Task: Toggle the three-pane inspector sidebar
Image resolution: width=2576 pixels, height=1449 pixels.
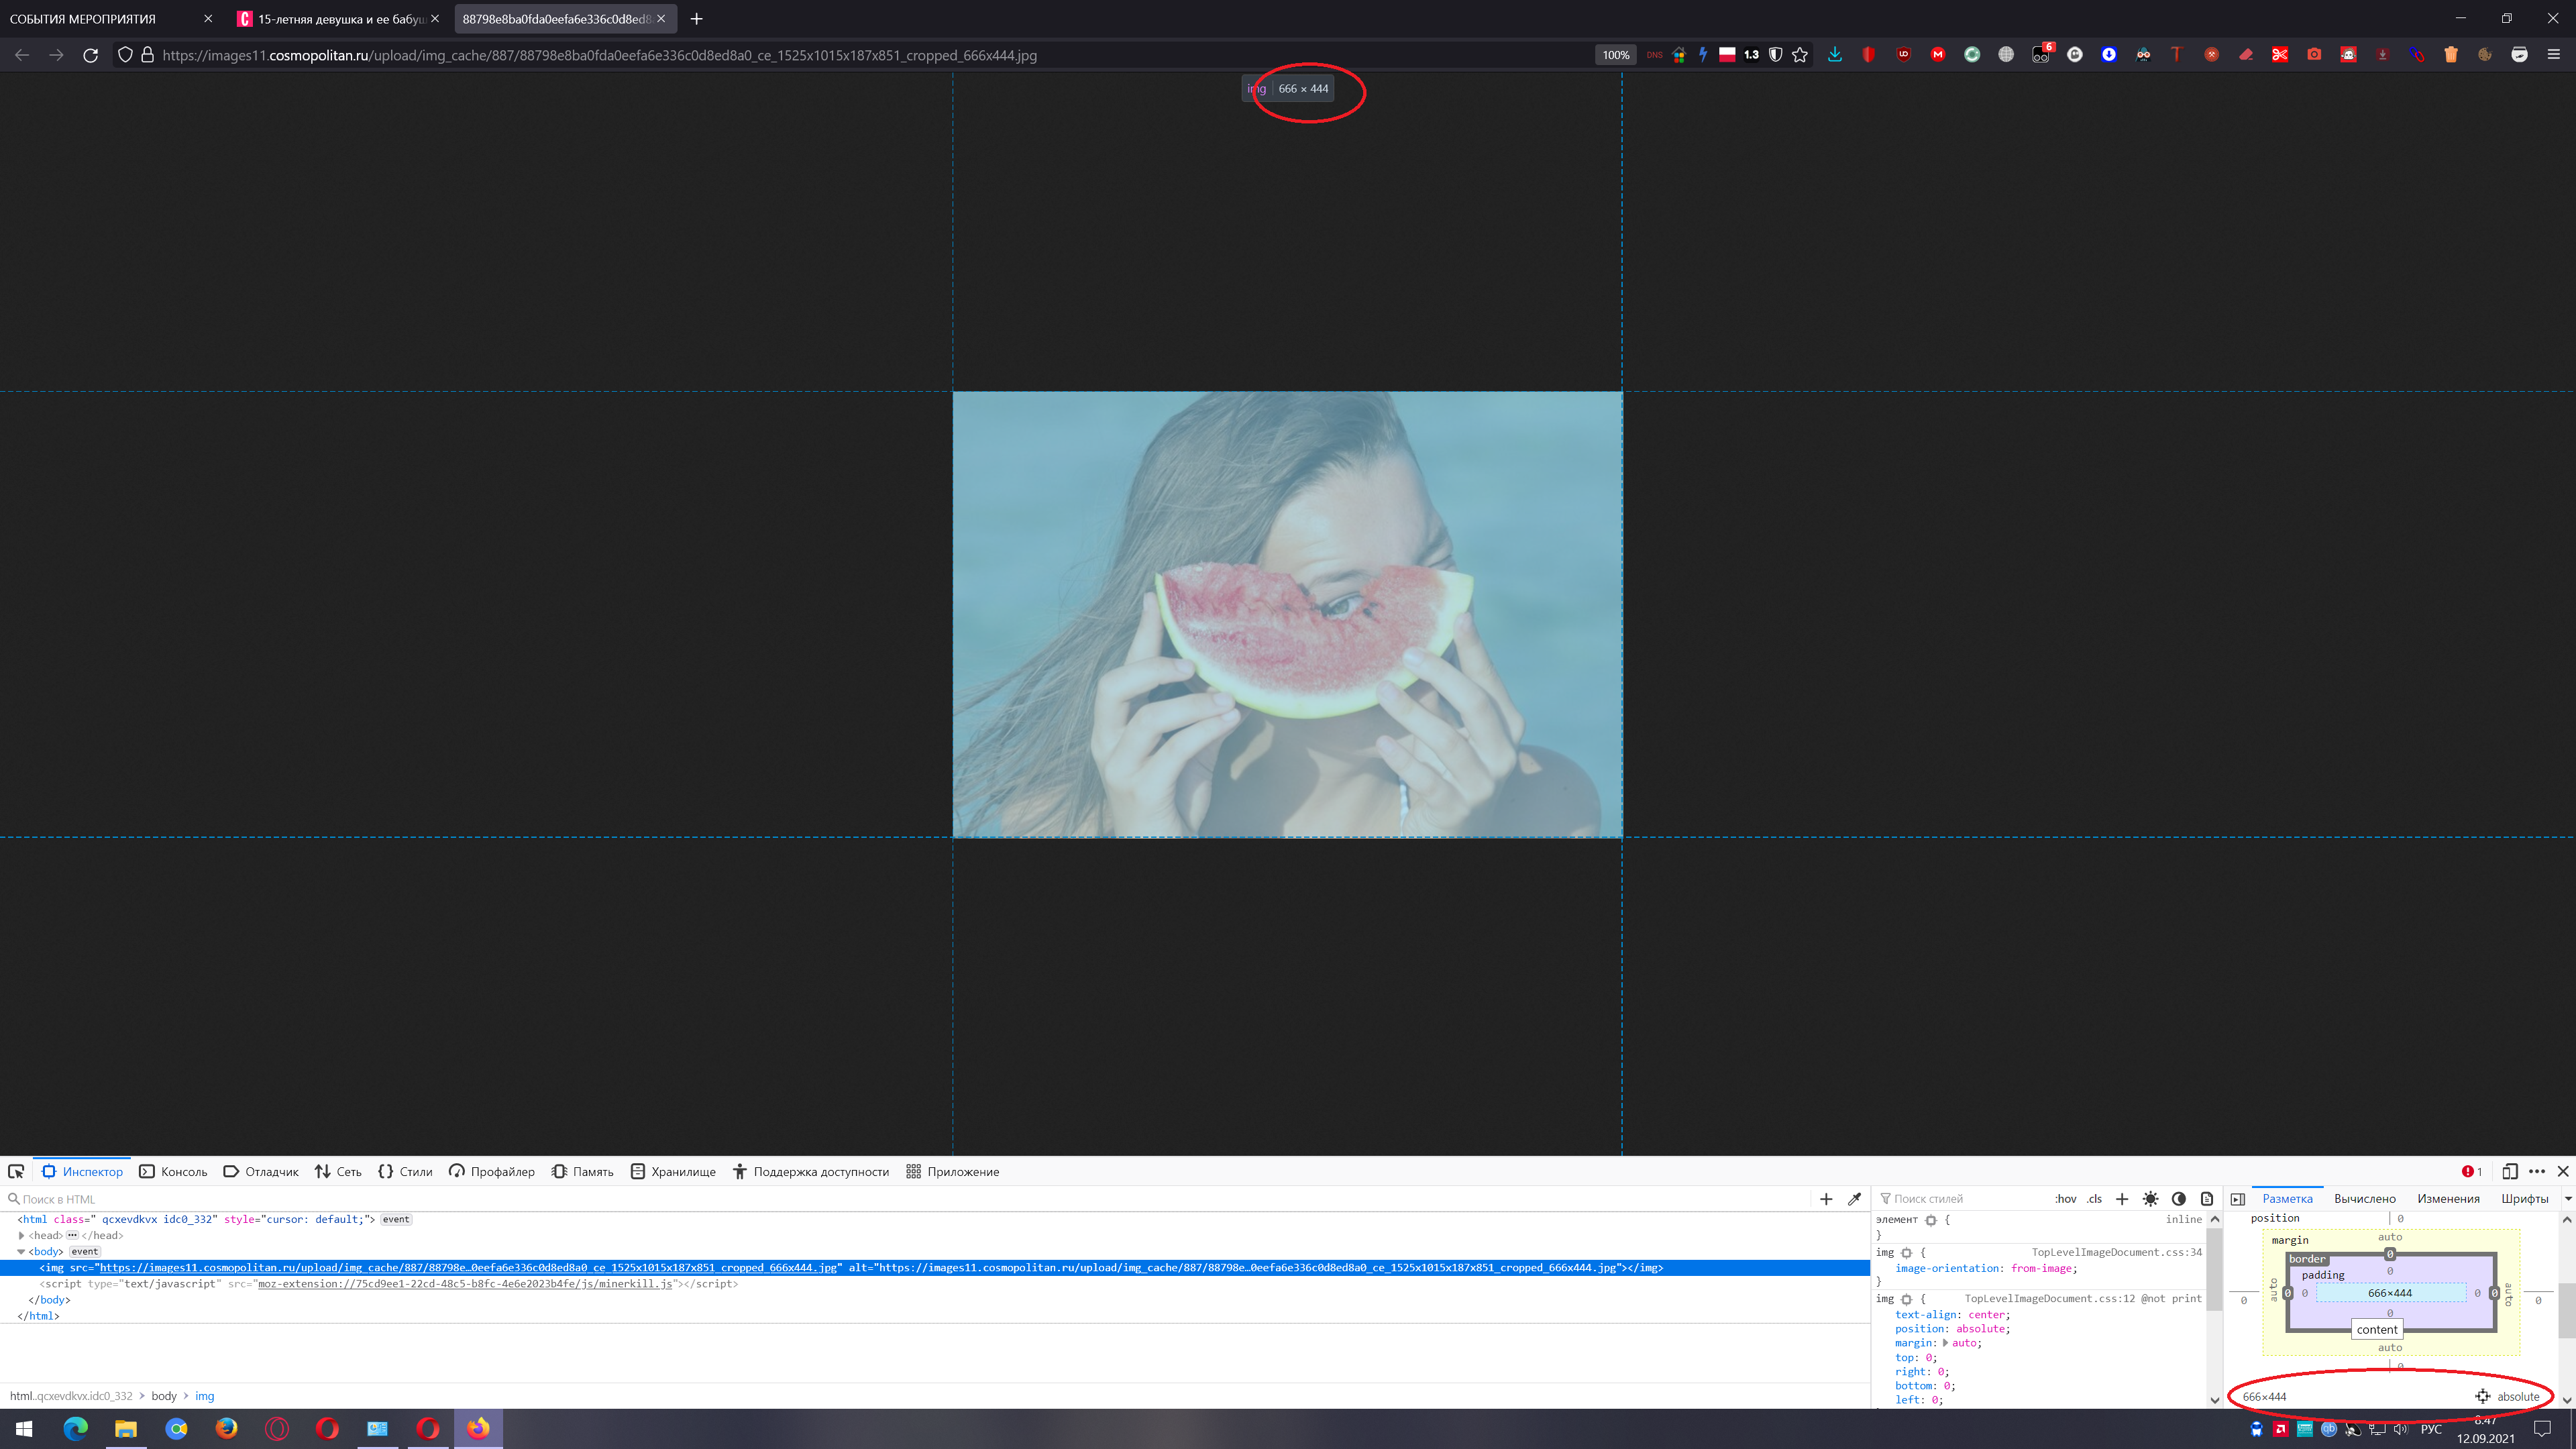Action: point(2238,1199)
